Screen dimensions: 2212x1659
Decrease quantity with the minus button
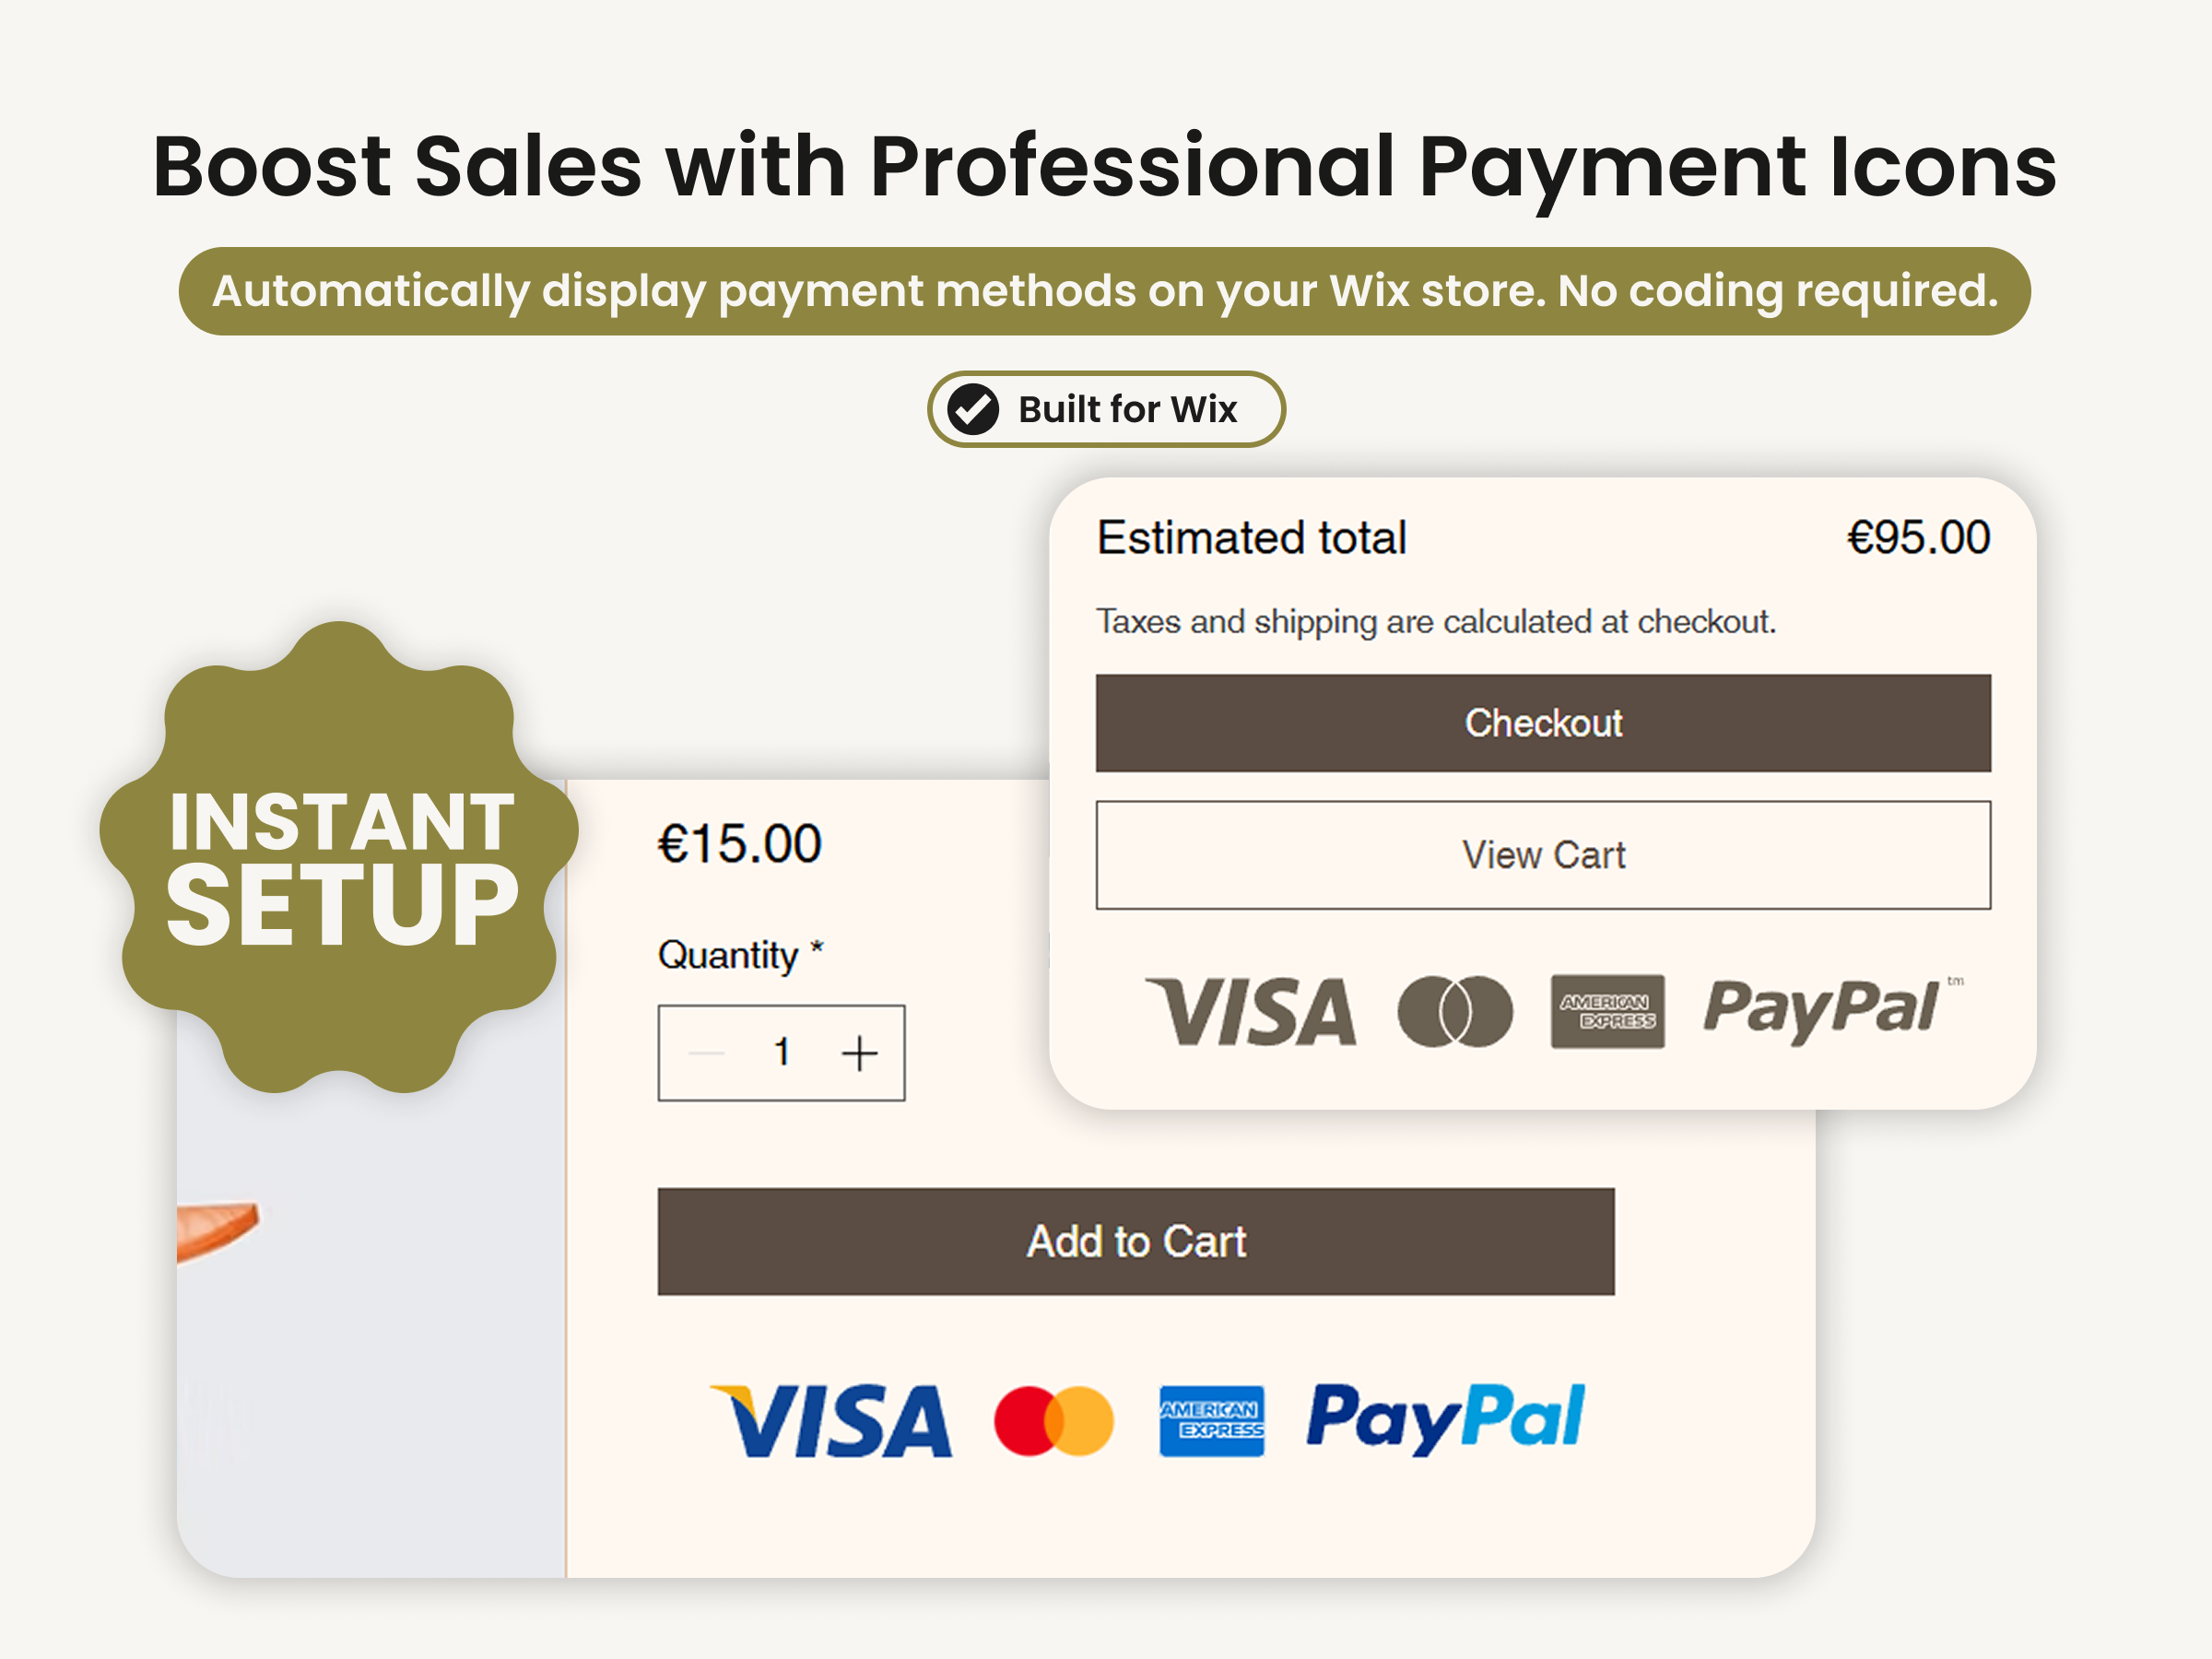click(x=707, y=1053)
